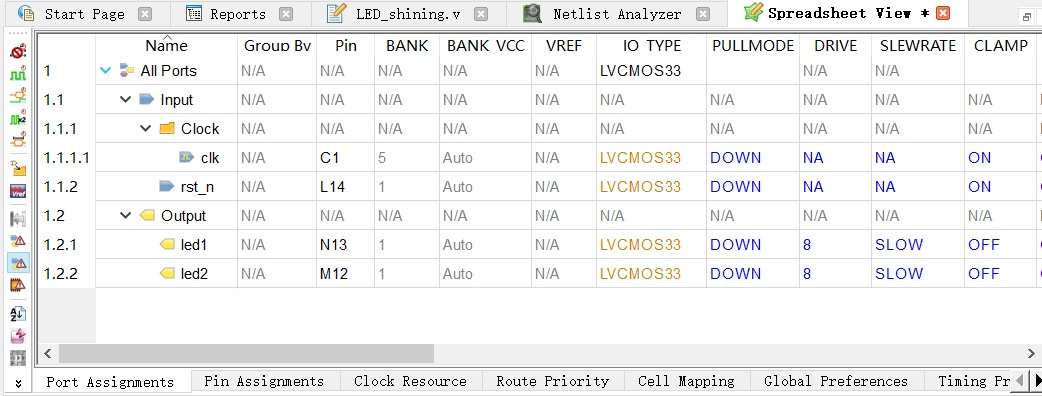
Task: Close the Spreadsheet View tab
Action: 943,13
